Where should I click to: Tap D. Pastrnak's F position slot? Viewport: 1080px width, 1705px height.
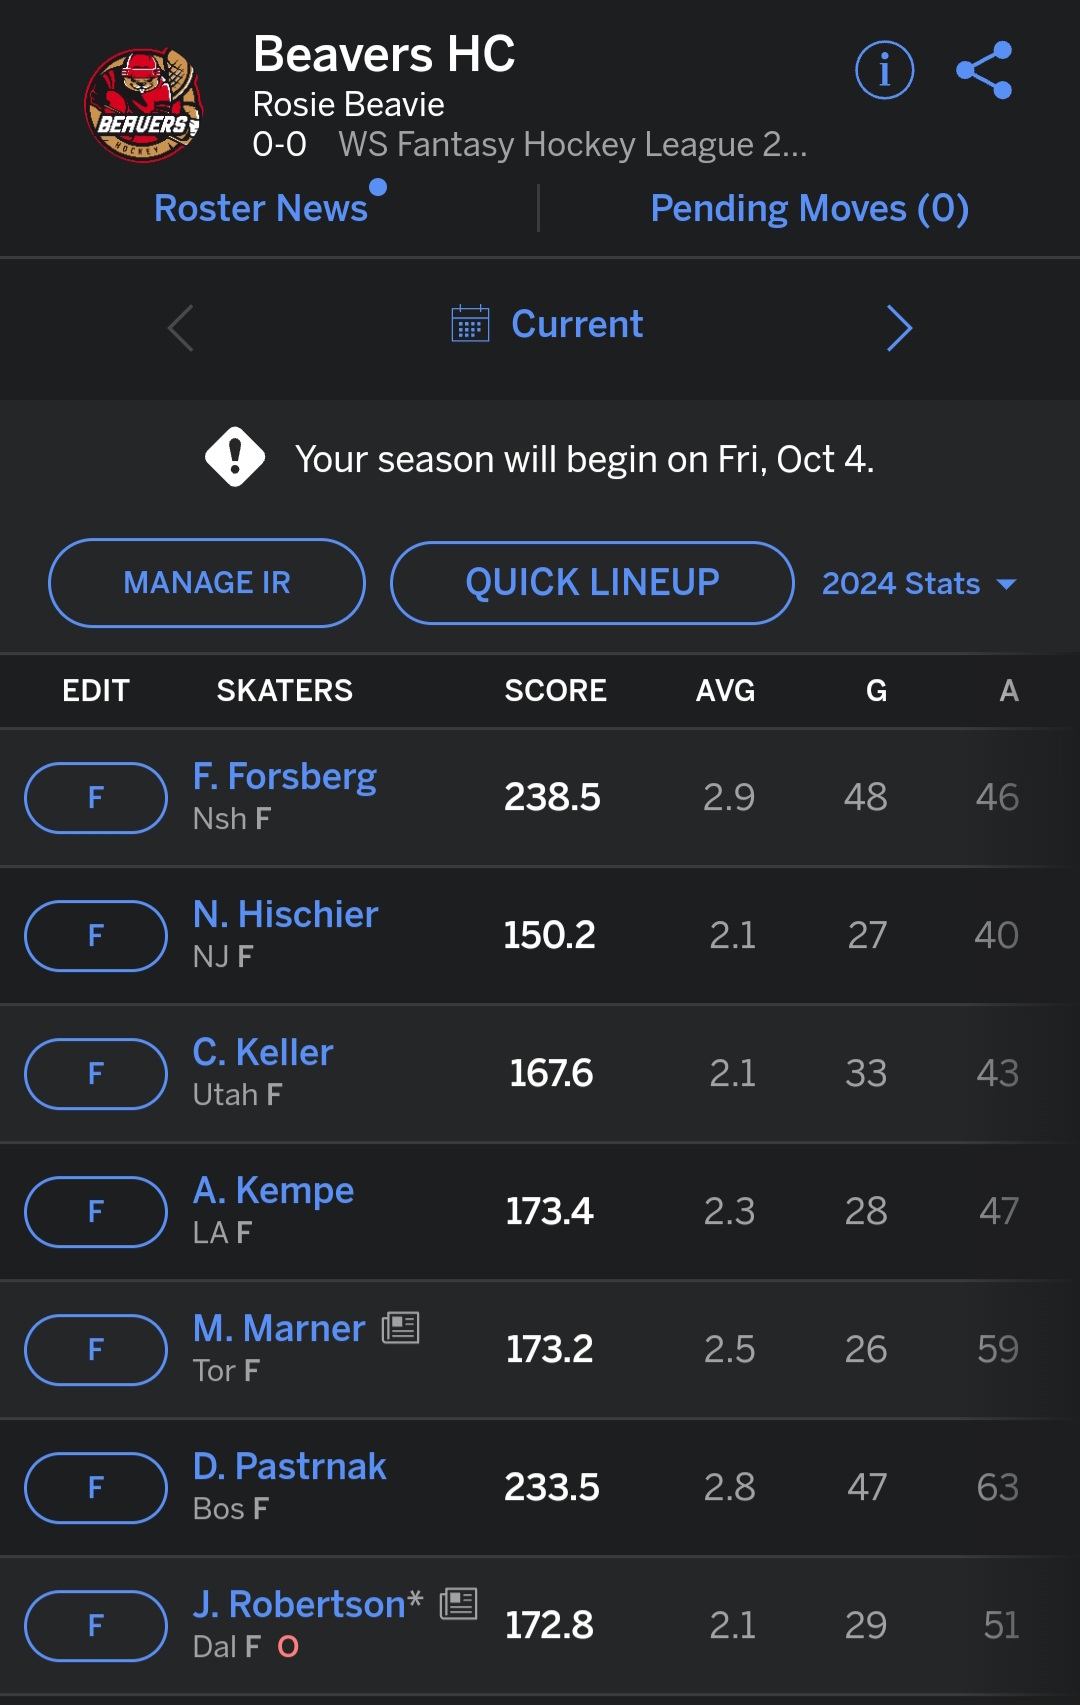point(96,1487)
